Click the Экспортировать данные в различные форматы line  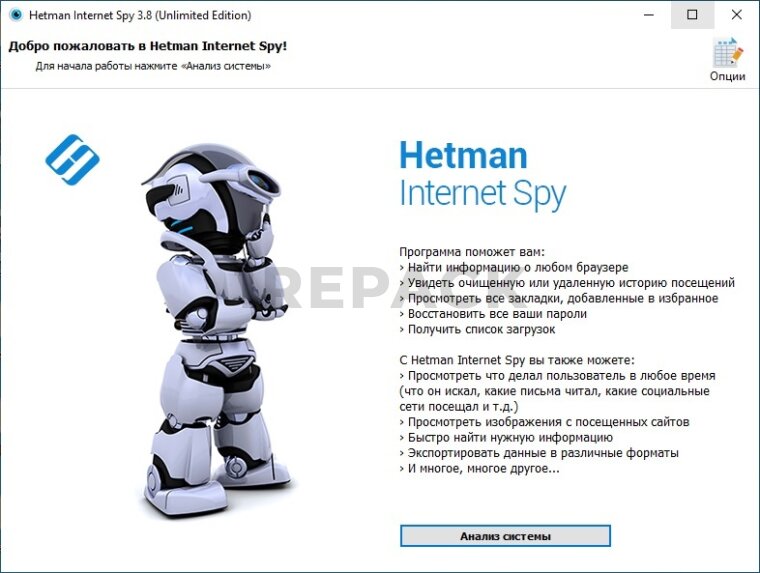(x=539, y=453)
